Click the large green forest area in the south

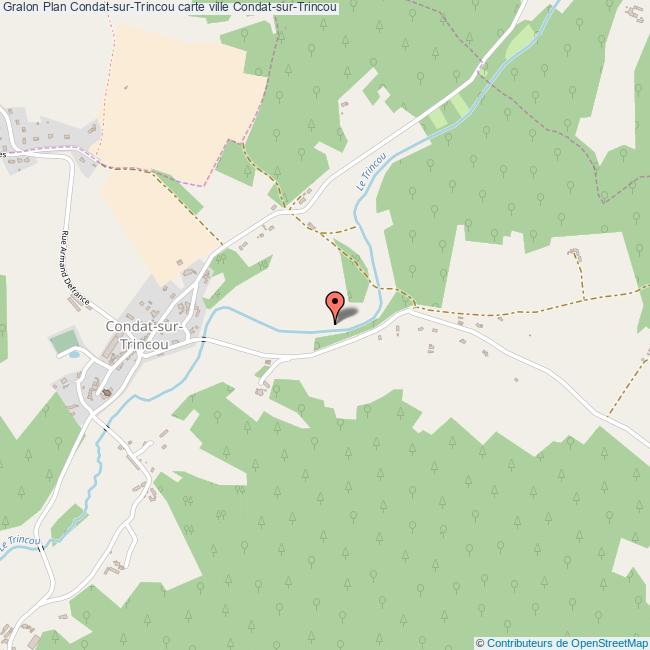[373, 531]
